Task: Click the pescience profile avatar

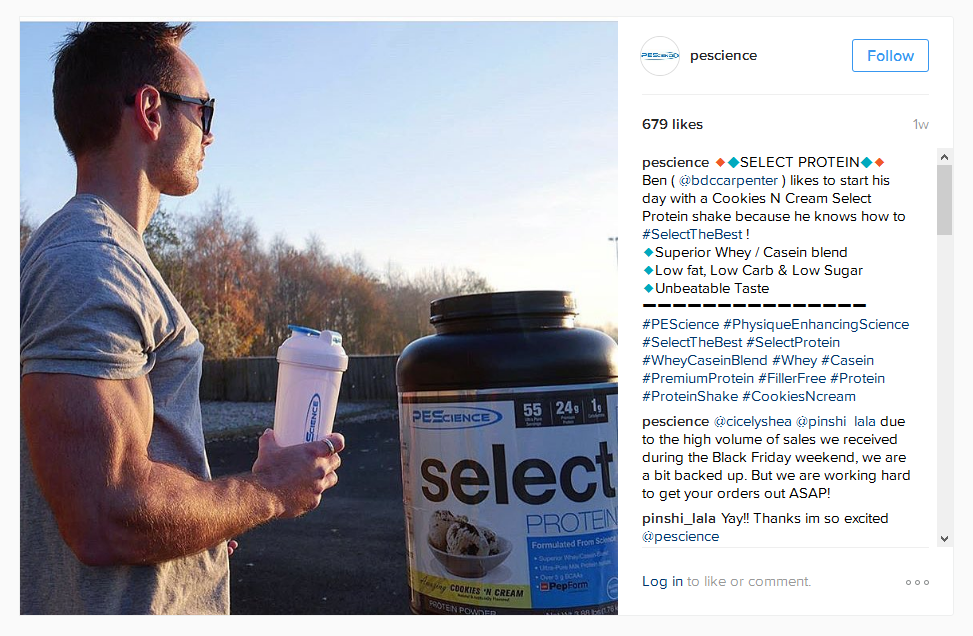Action: [660, 56]
